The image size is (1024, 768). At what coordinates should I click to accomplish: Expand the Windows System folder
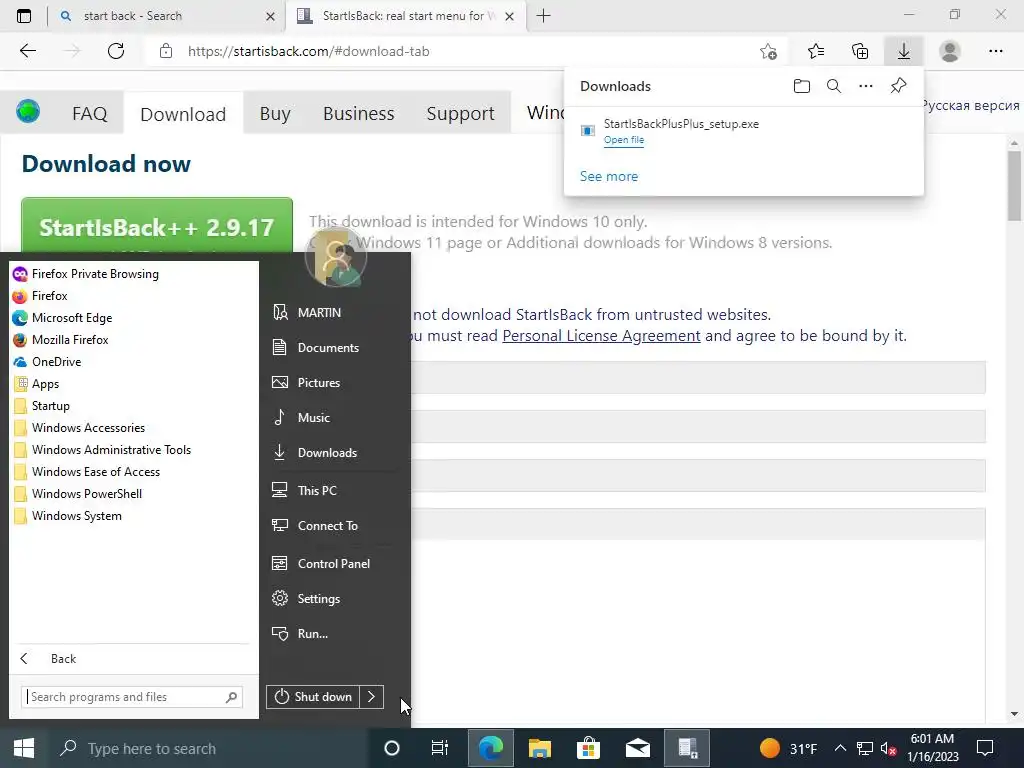[x=76, y=516]
